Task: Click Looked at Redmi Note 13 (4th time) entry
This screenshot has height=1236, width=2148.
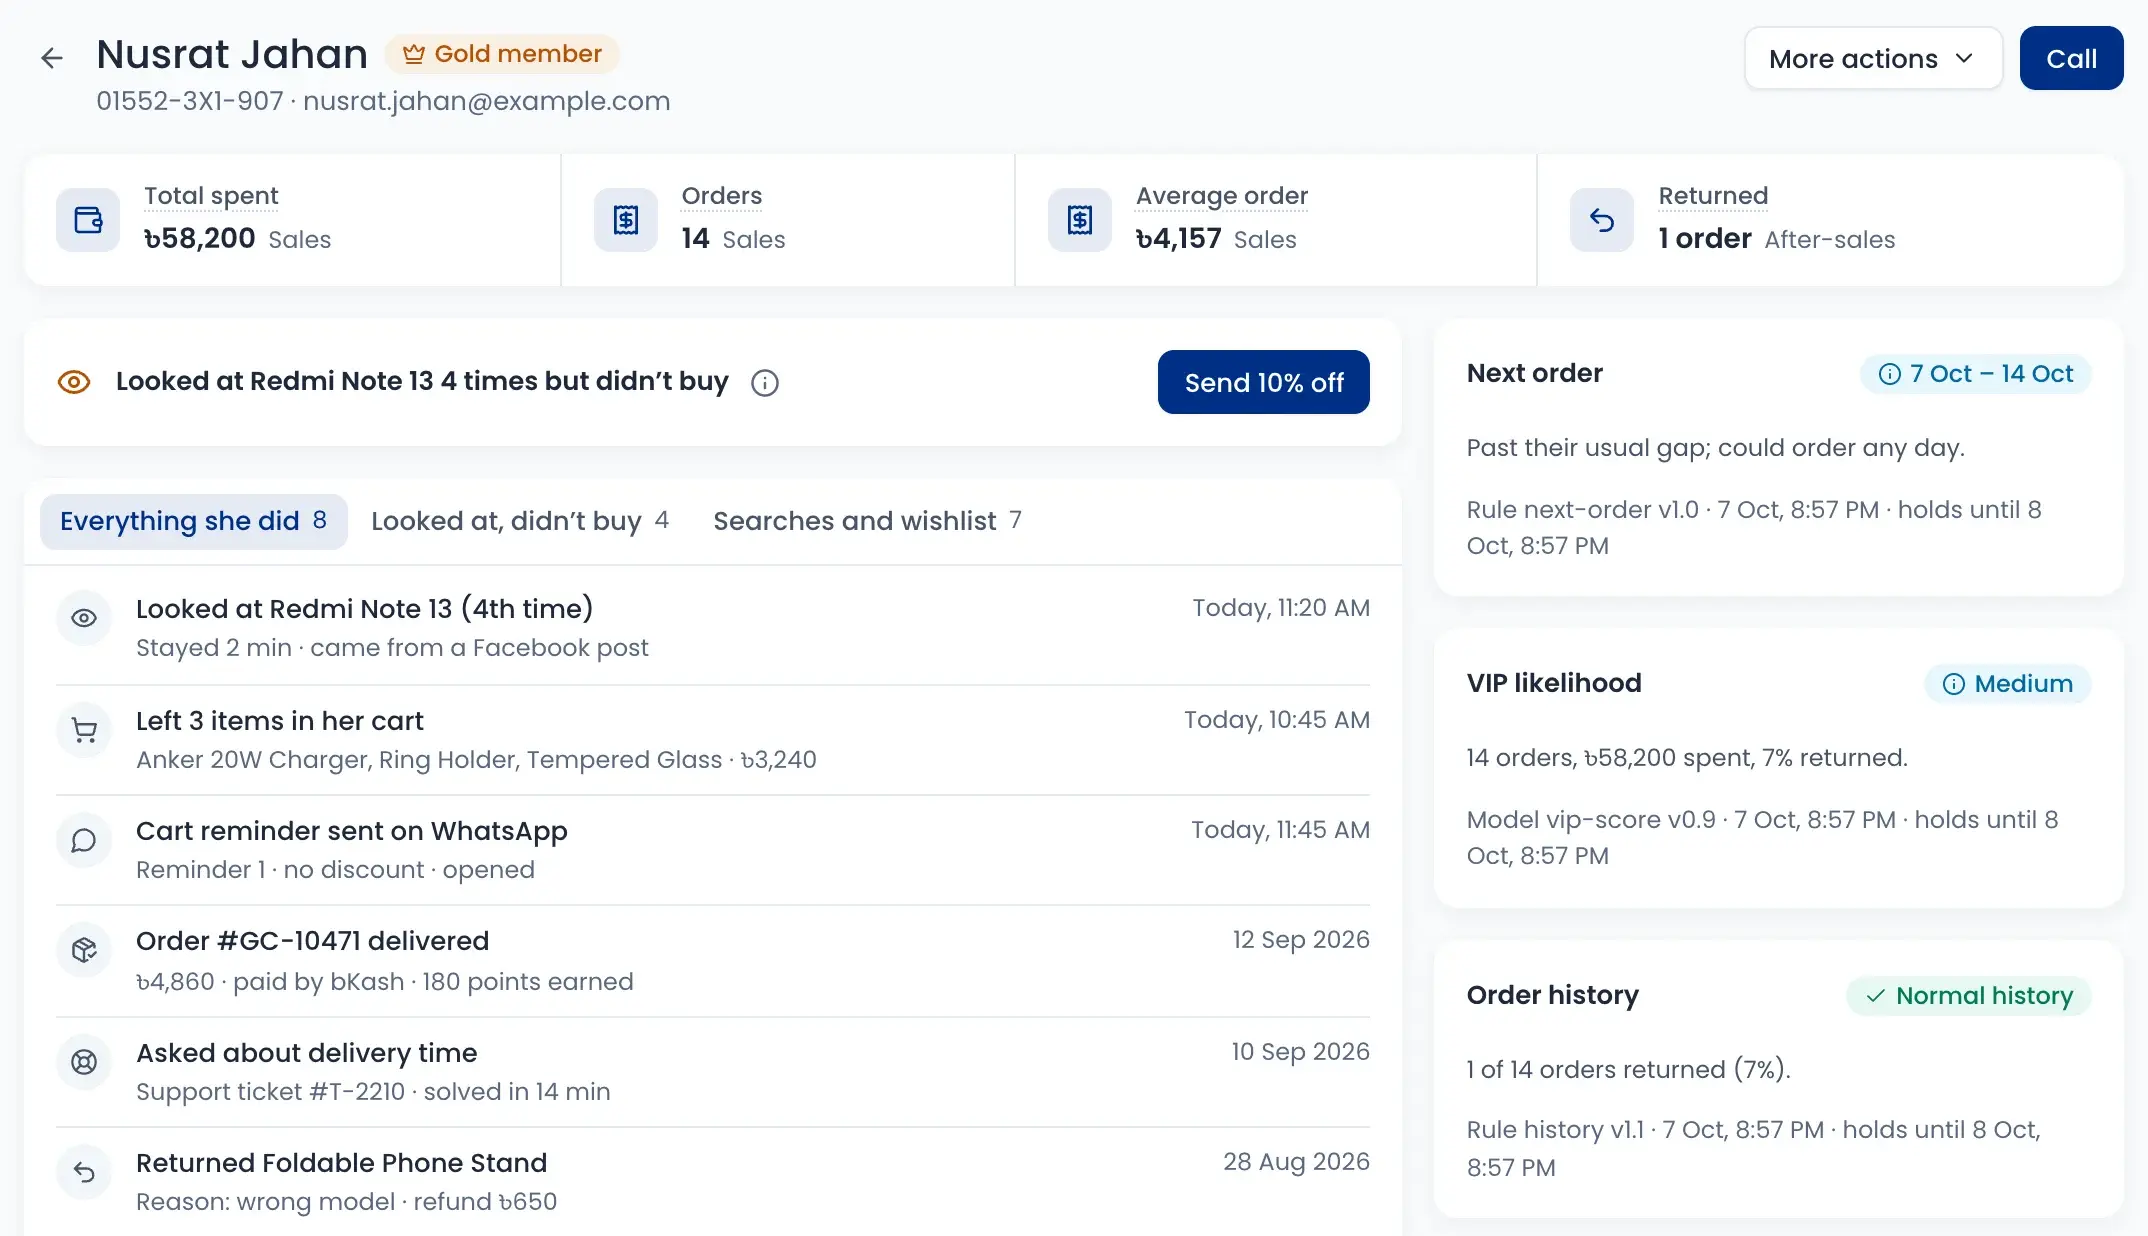Action: click(713, 627)
